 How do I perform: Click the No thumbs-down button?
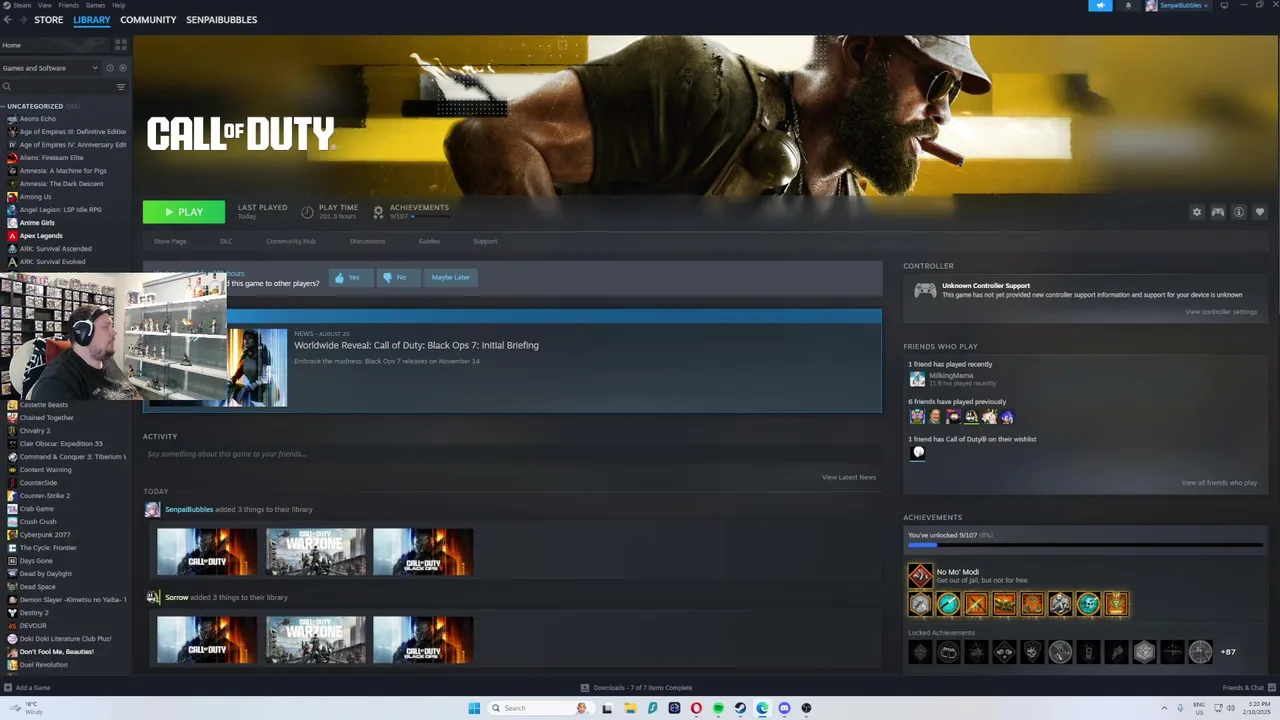point(396,277)
